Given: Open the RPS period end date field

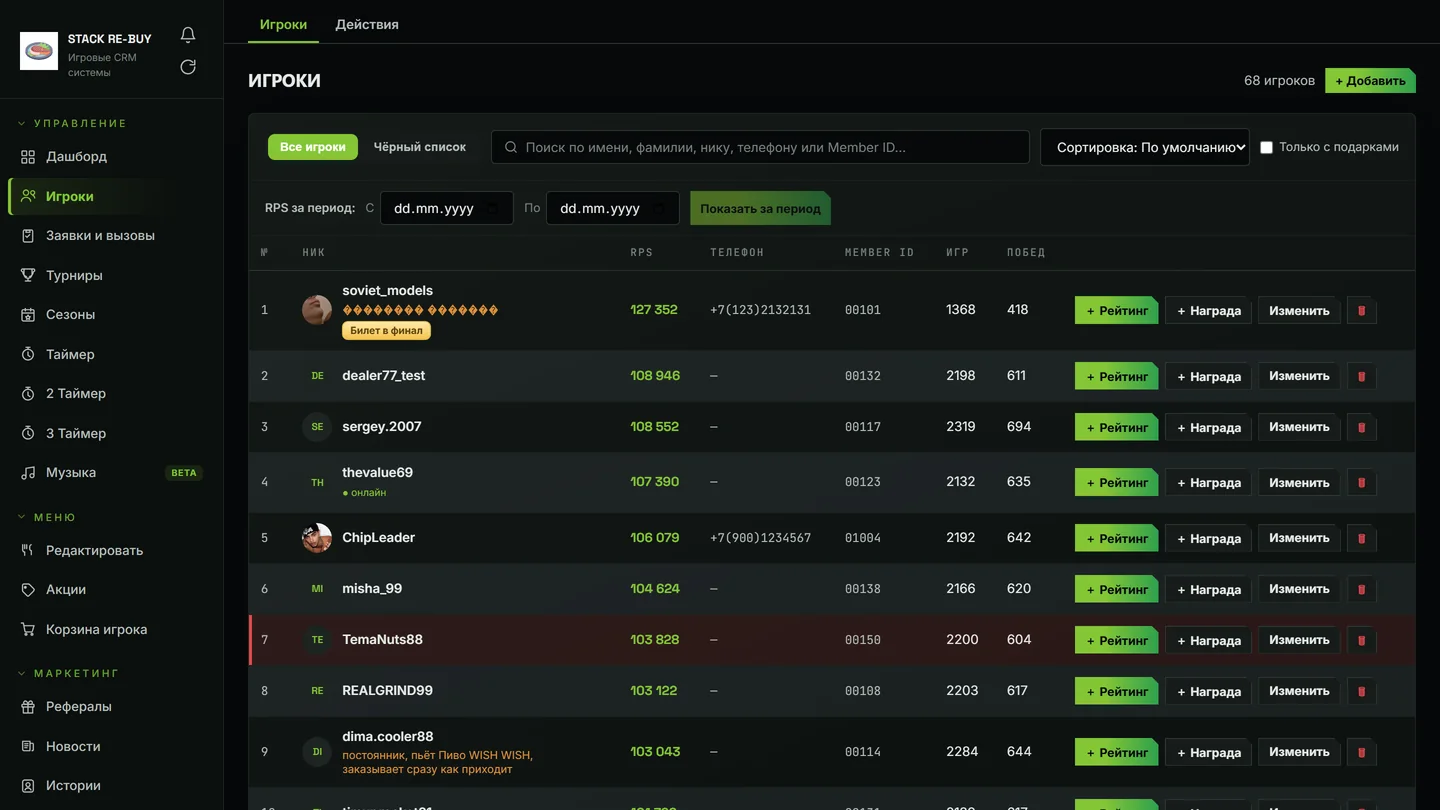Looking at the screenshot, I should point(613,208).
